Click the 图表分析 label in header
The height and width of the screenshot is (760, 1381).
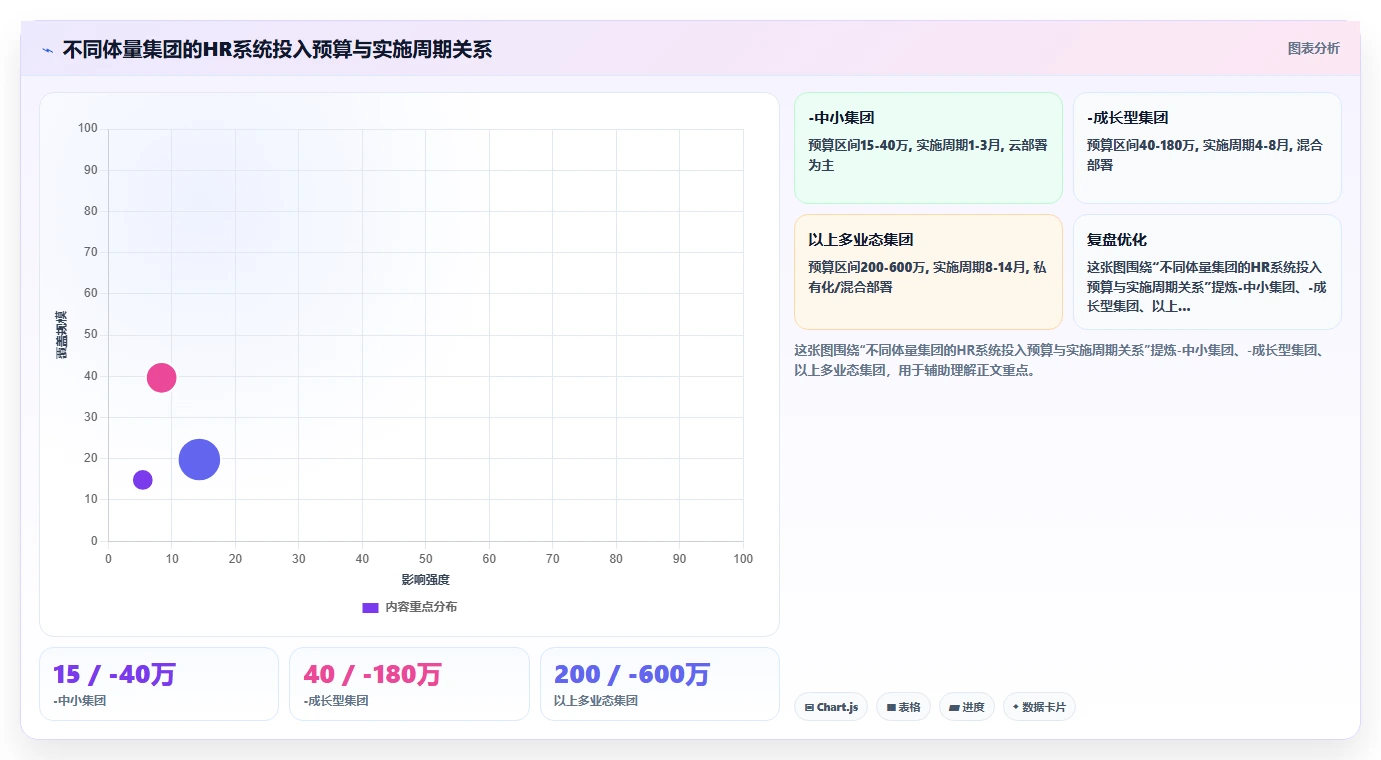(1313, 48)
